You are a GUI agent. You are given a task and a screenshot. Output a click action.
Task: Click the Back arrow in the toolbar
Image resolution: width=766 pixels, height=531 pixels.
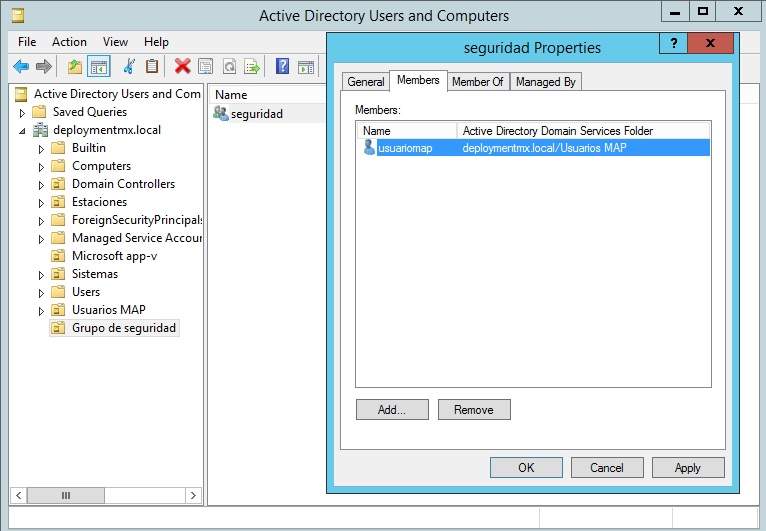coord(21,67)
